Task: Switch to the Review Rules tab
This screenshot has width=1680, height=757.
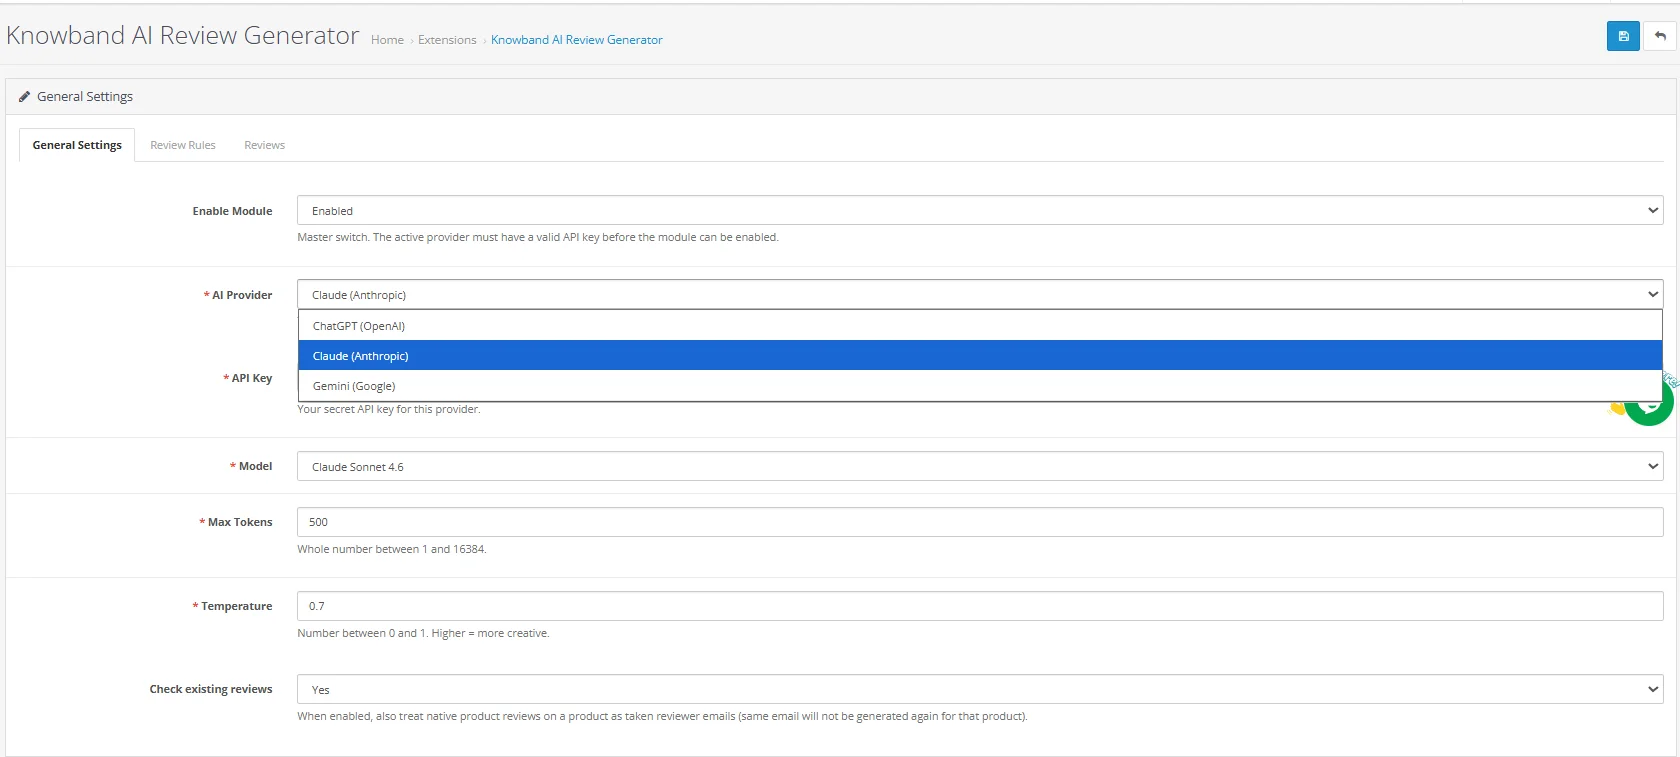Action: point(183,145)
